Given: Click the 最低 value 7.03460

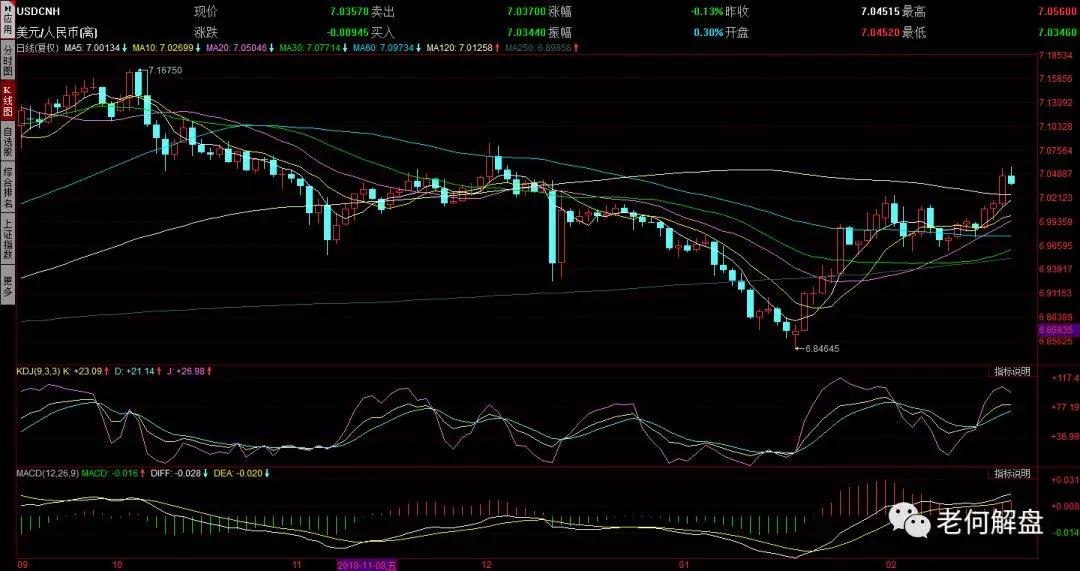Looking at the screenshot, I should pyautogui.click(x=1057, y=32).
